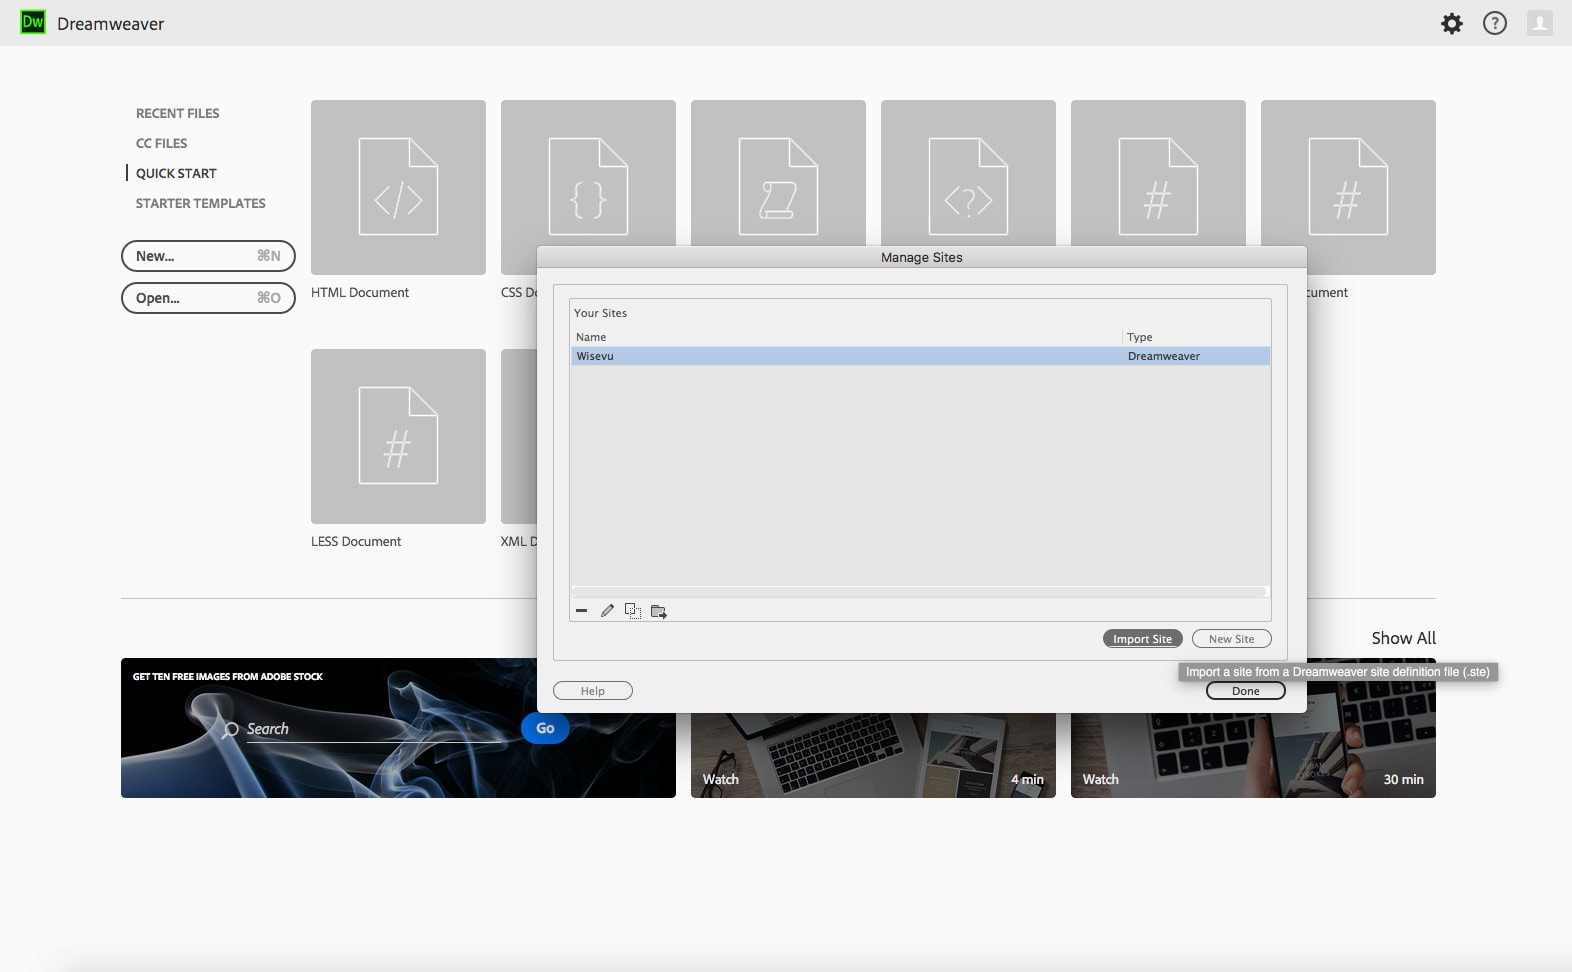Open the 30 min Watch video
The width and height of the screenshot is (1572, 972).
[1253, 755]
